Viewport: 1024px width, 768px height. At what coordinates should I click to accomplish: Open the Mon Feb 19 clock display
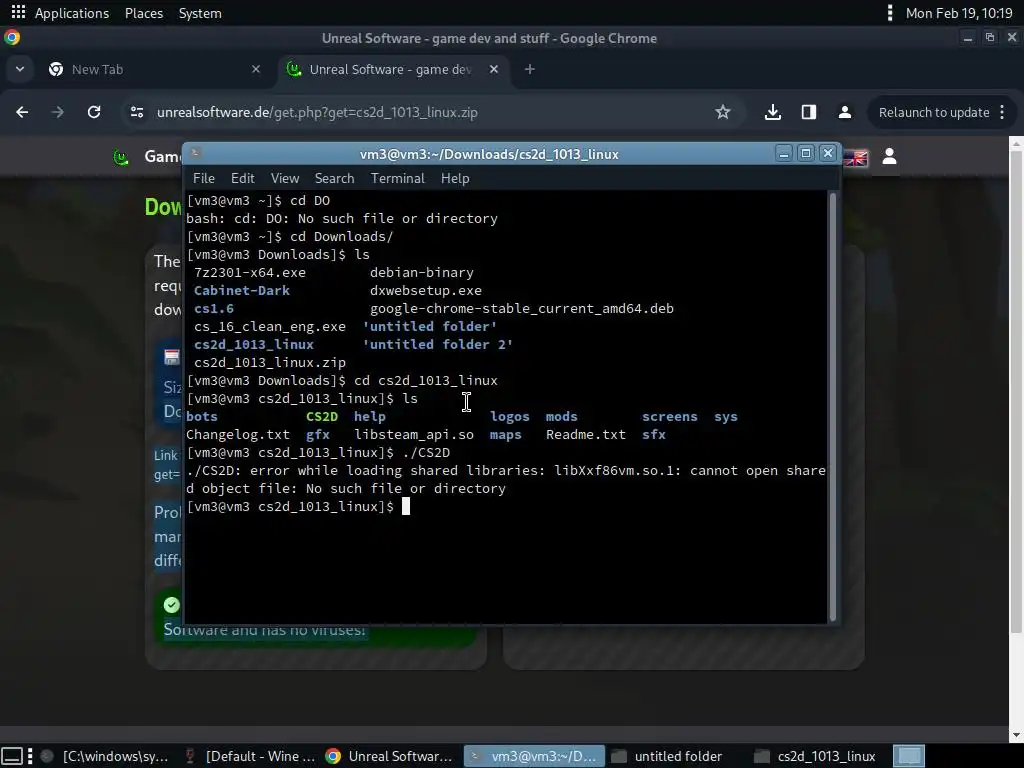click(x=959, y=13)
